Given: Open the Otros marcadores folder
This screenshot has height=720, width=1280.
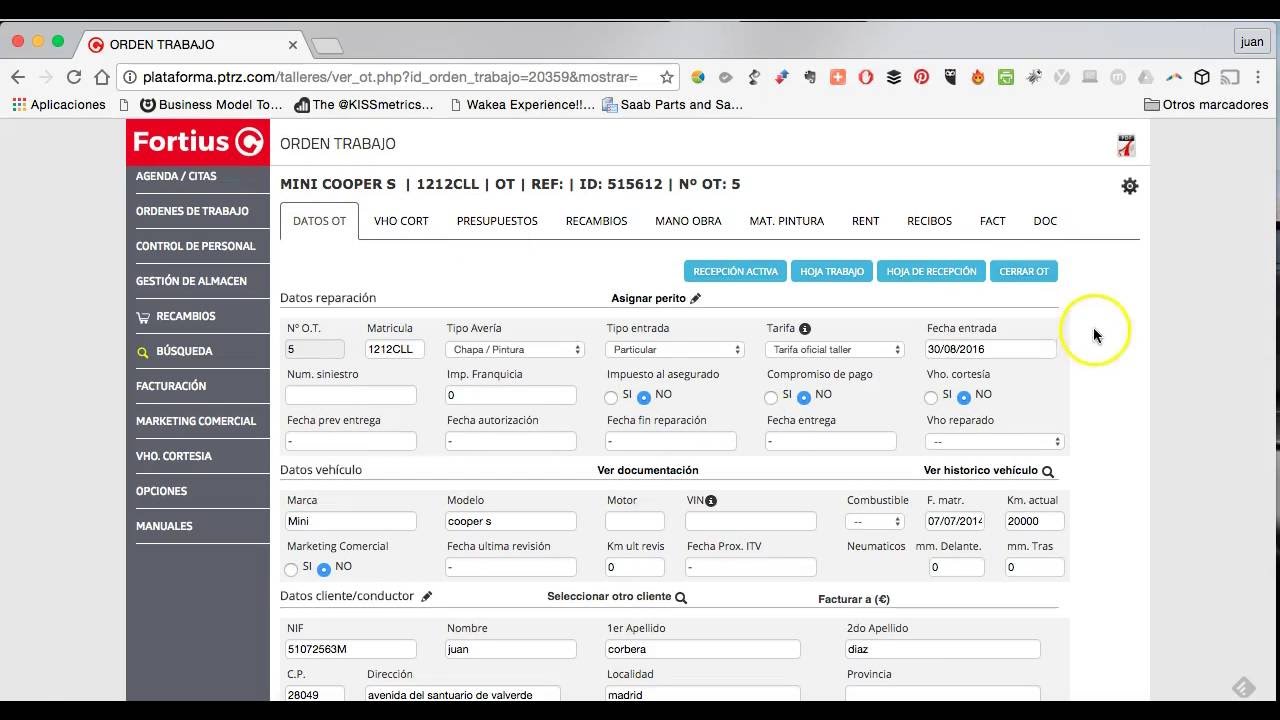Looking at the screenshot, I should point(1206,104).
